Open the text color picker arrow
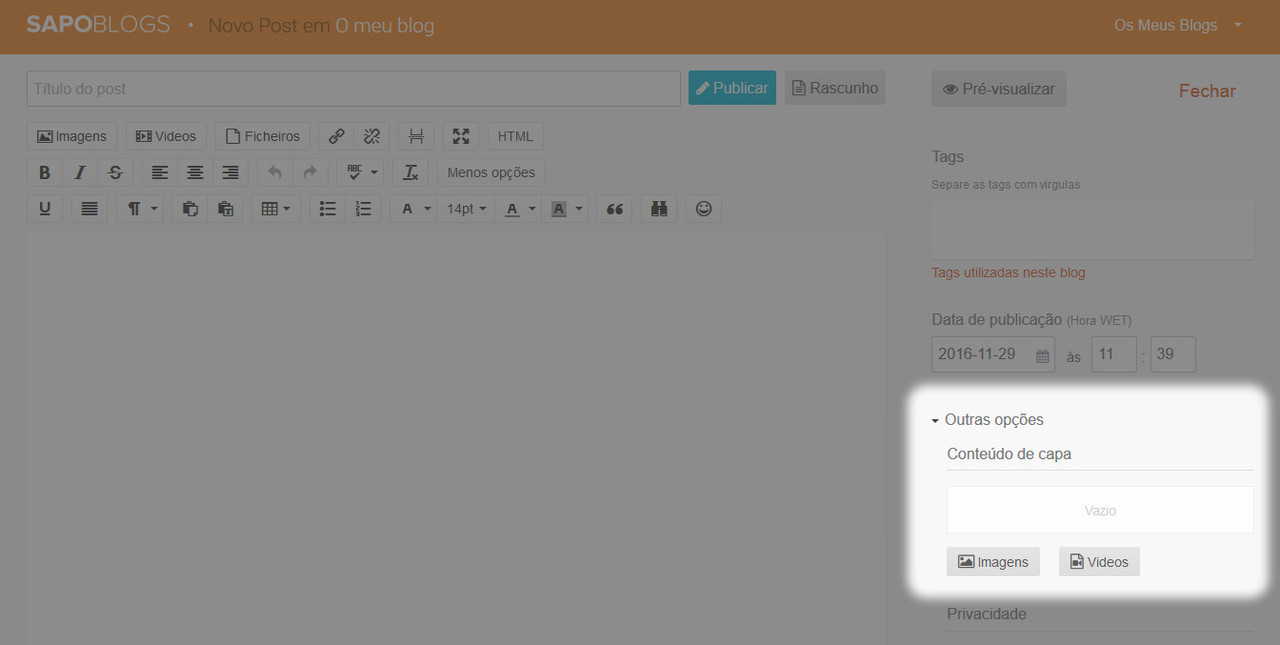 click(x=532, y=209)
